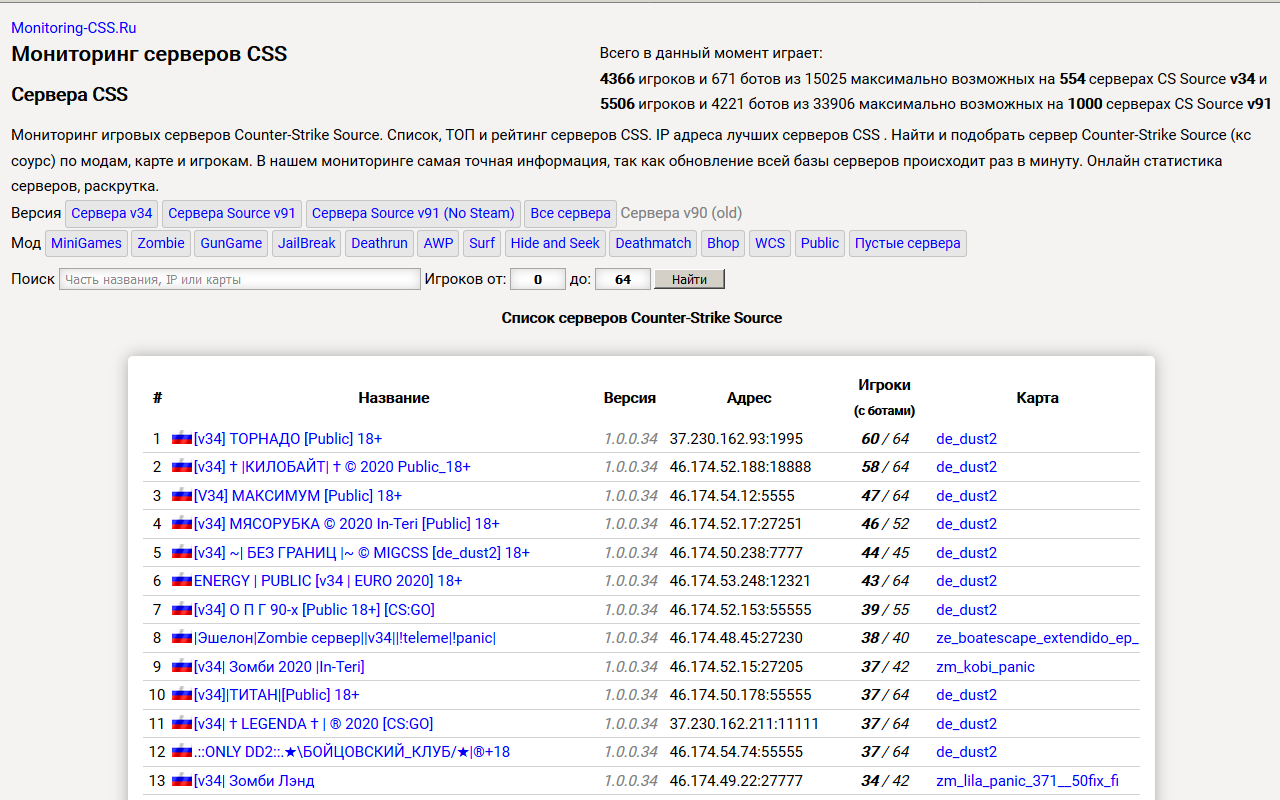Click the maximum players field showing 64
The height and width of the screenshot is (800, 1280).
pyautogui.click(x=622, y=279)
